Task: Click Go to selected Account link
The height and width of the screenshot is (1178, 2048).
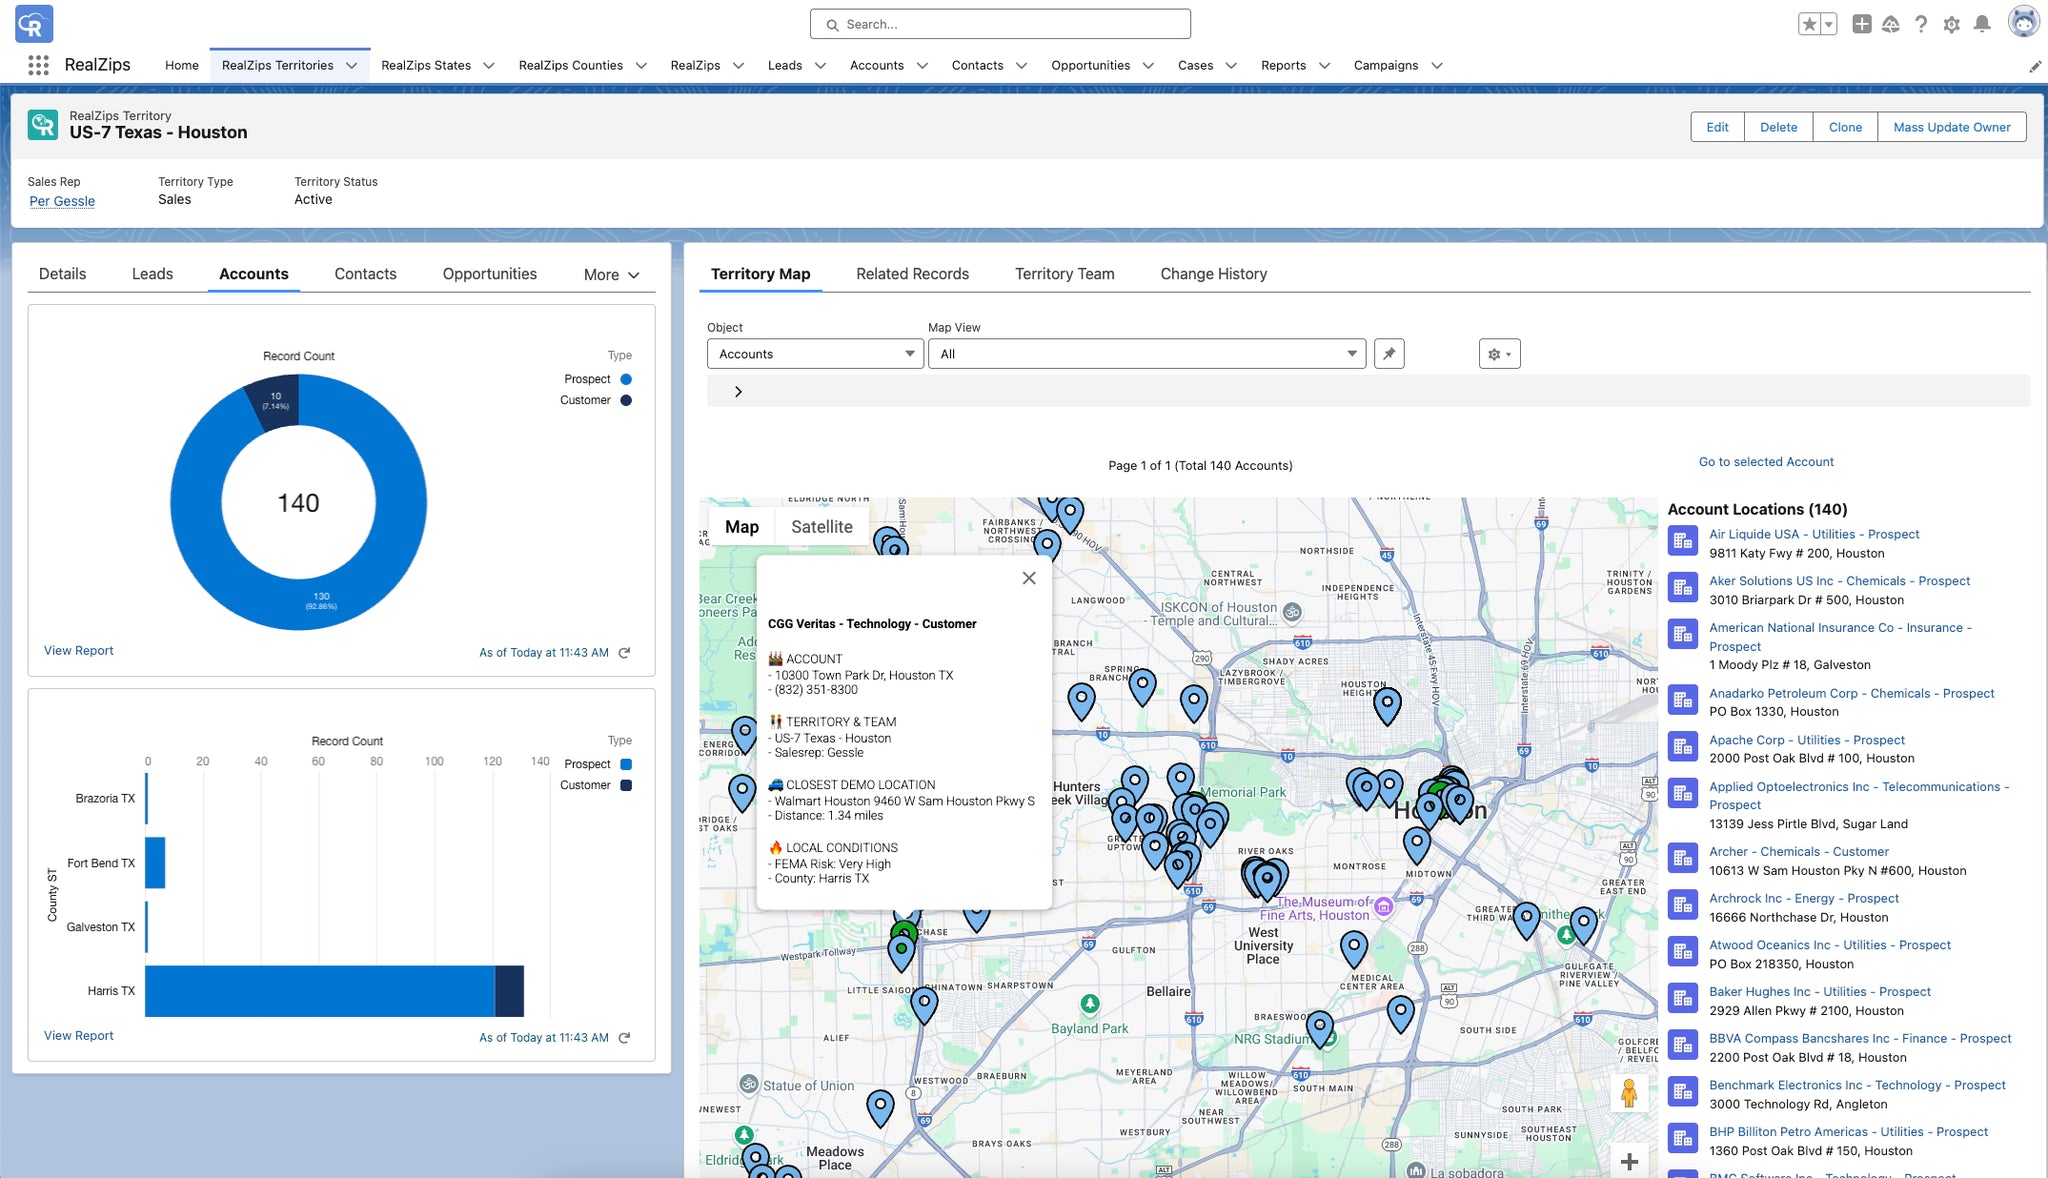Action: [1766, 462]
